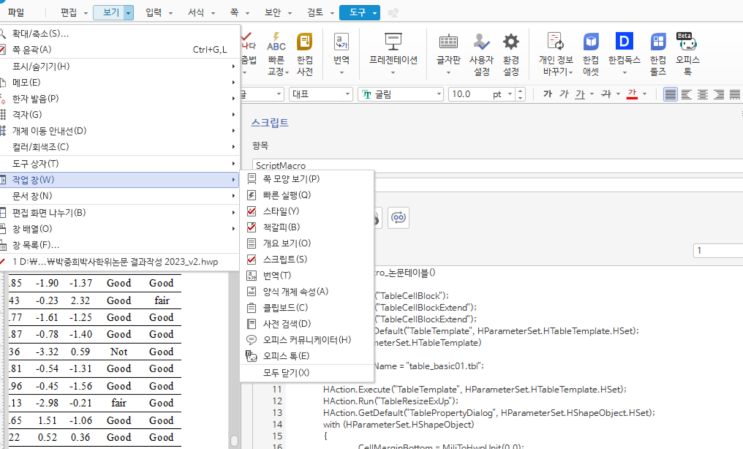The image size is (743, 449).
Task: Expand 편집 화면 나누기(B) submenu
Action: pos(118,213)
